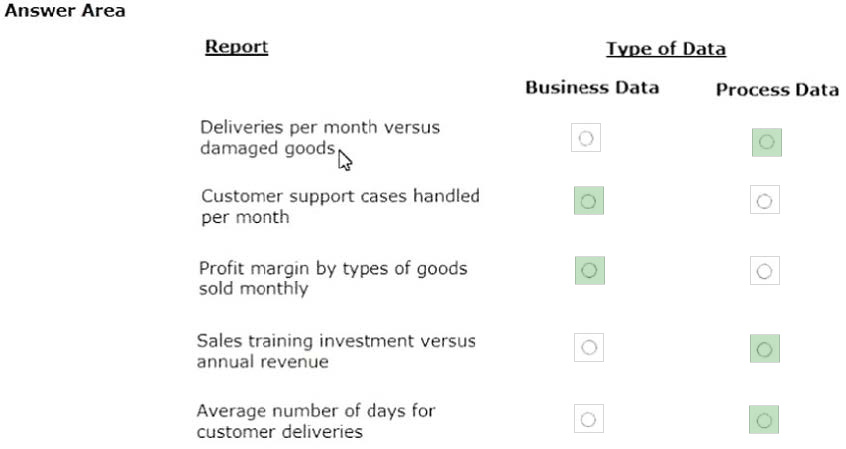Mark Profit margin report as Process Data

tap(764, 270)
